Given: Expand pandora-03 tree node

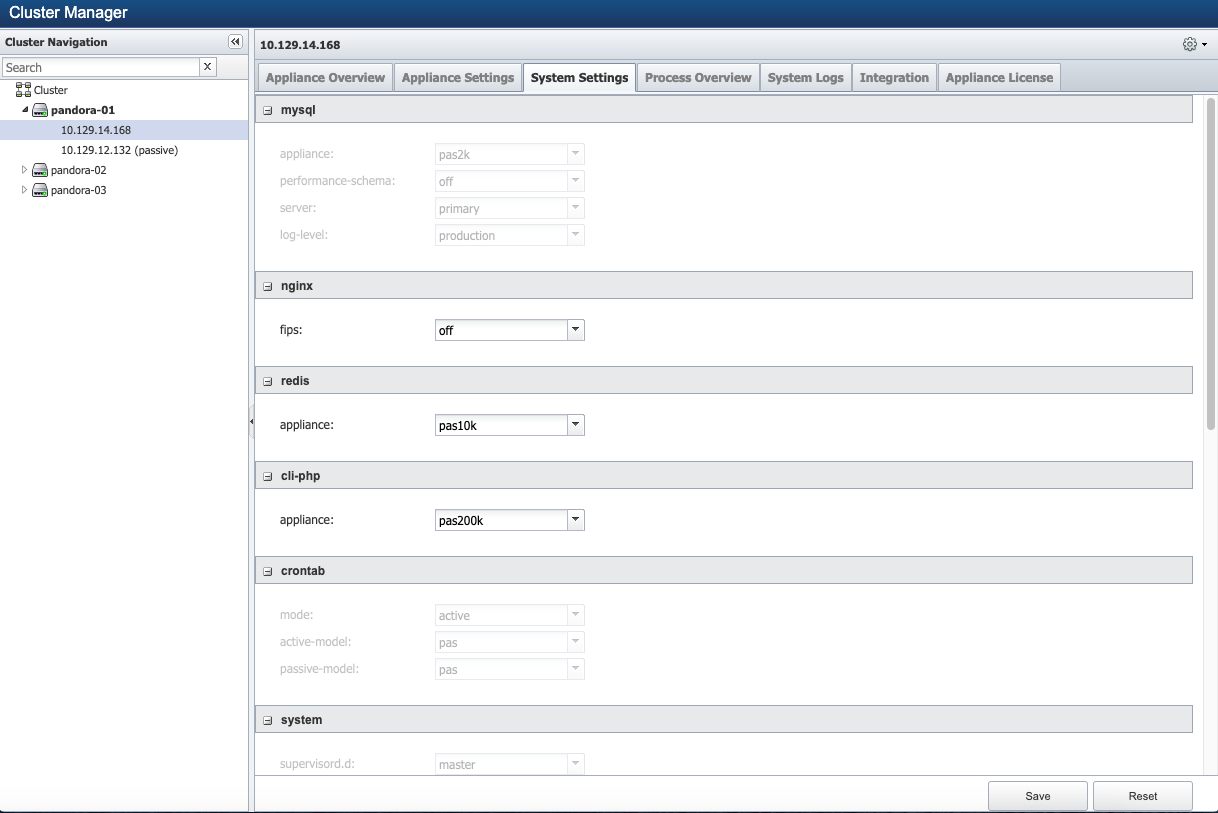Looking at the screenshot, I should (x=25, y=190).
